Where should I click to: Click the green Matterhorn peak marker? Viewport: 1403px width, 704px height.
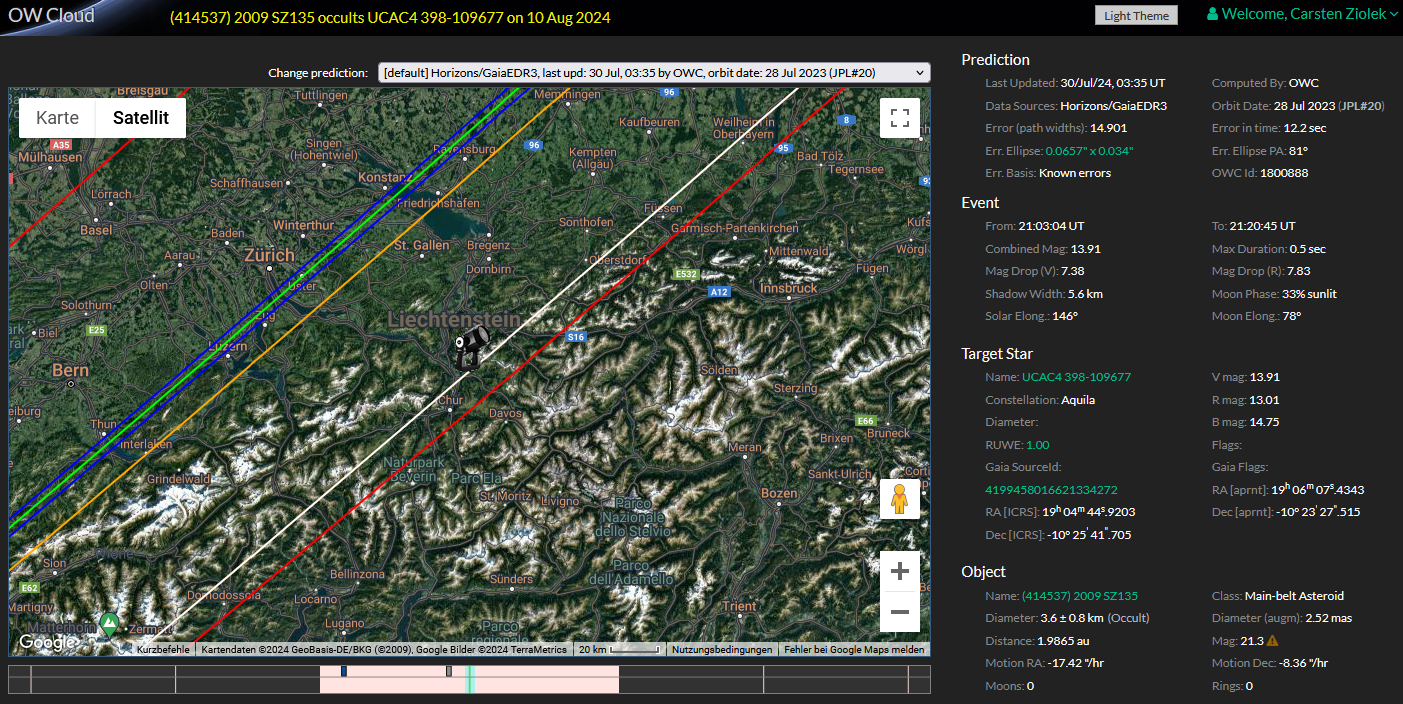tap(110, 624)
